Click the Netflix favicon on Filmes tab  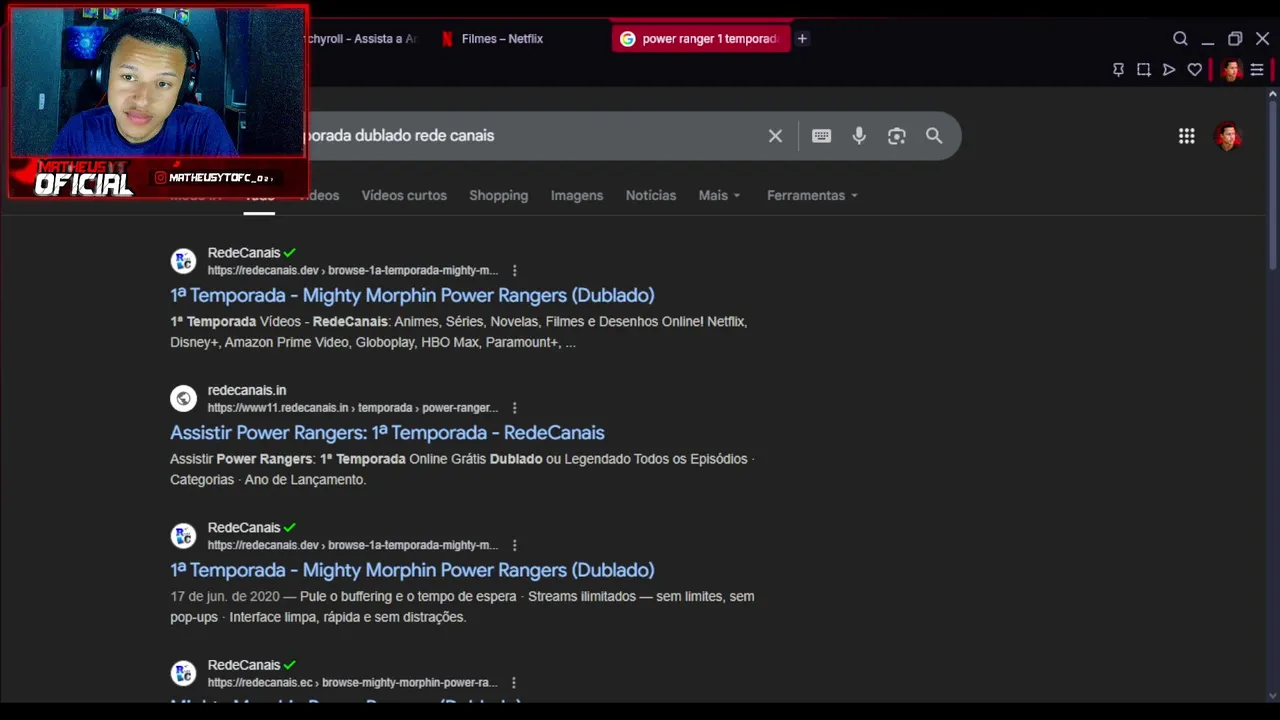(447, 39)
